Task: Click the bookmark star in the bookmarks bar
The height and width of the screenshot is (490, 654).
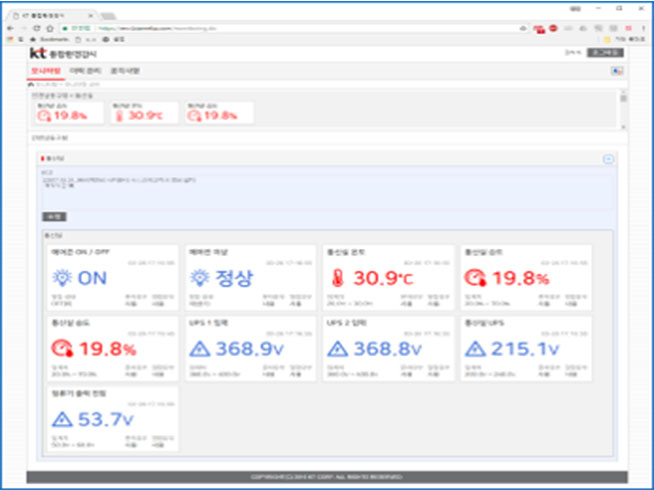Action: tap(33, 40)
